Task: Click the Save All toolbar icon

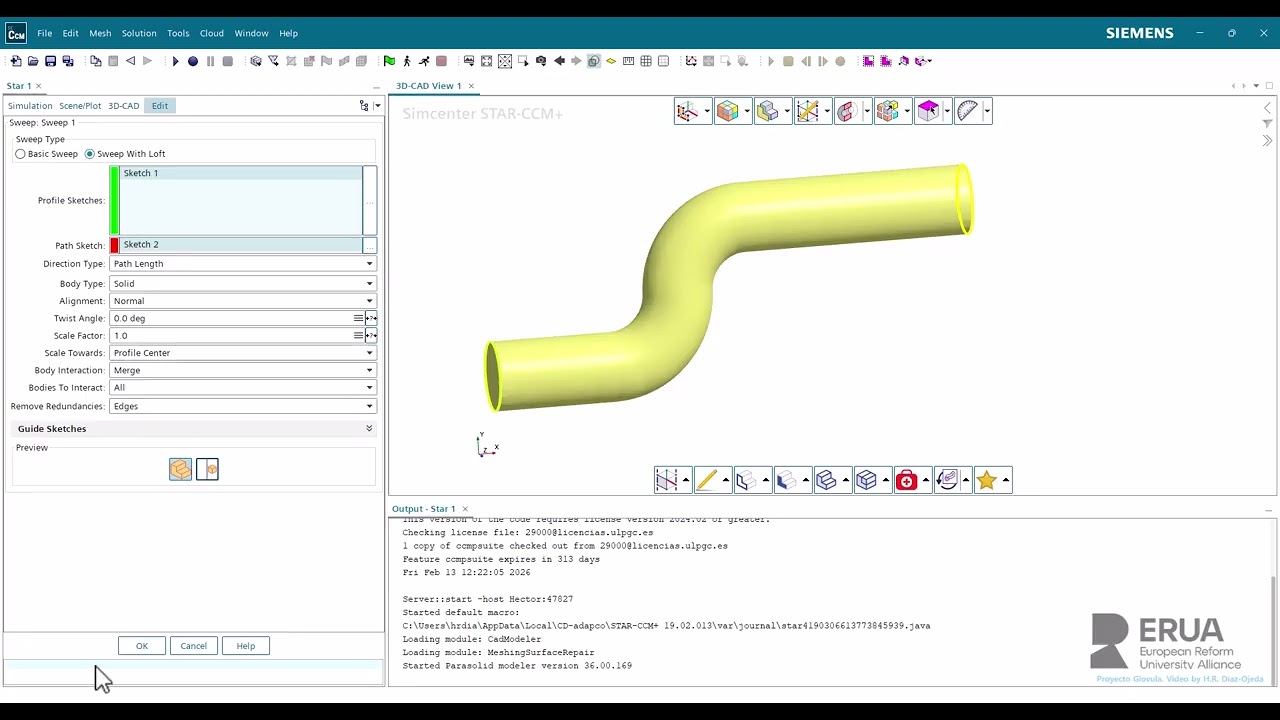Action: coord(68,61)
